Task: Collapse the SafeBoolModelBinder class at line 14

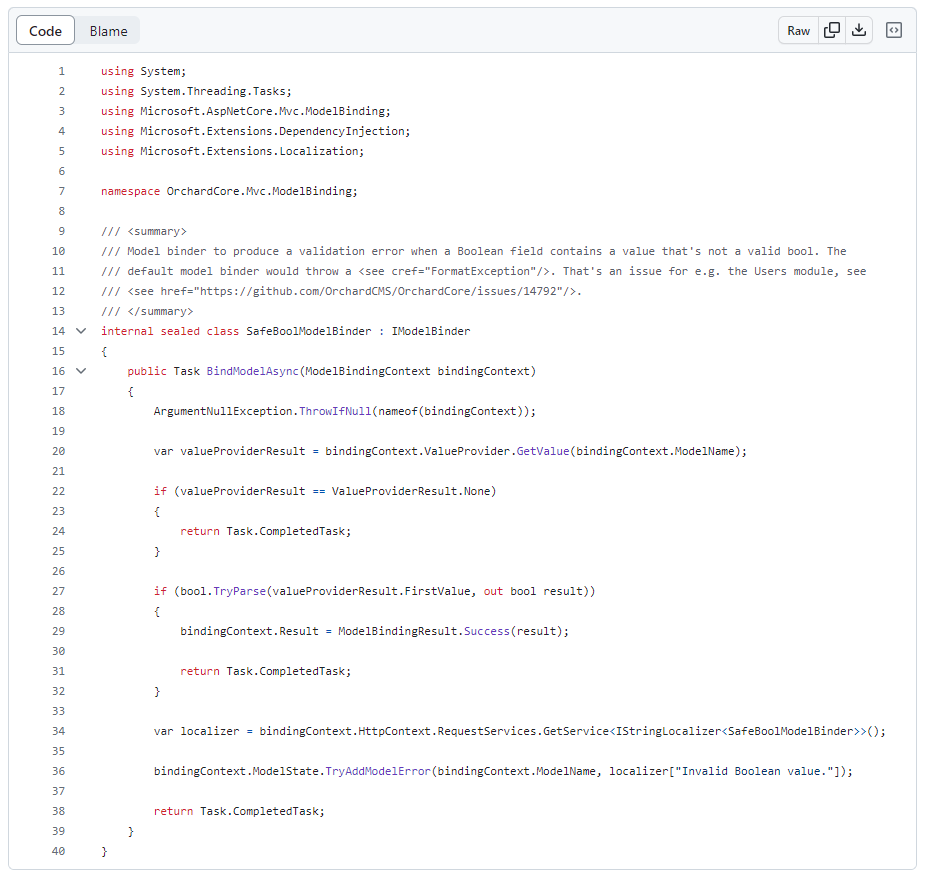Action: (x=81, y=331)
